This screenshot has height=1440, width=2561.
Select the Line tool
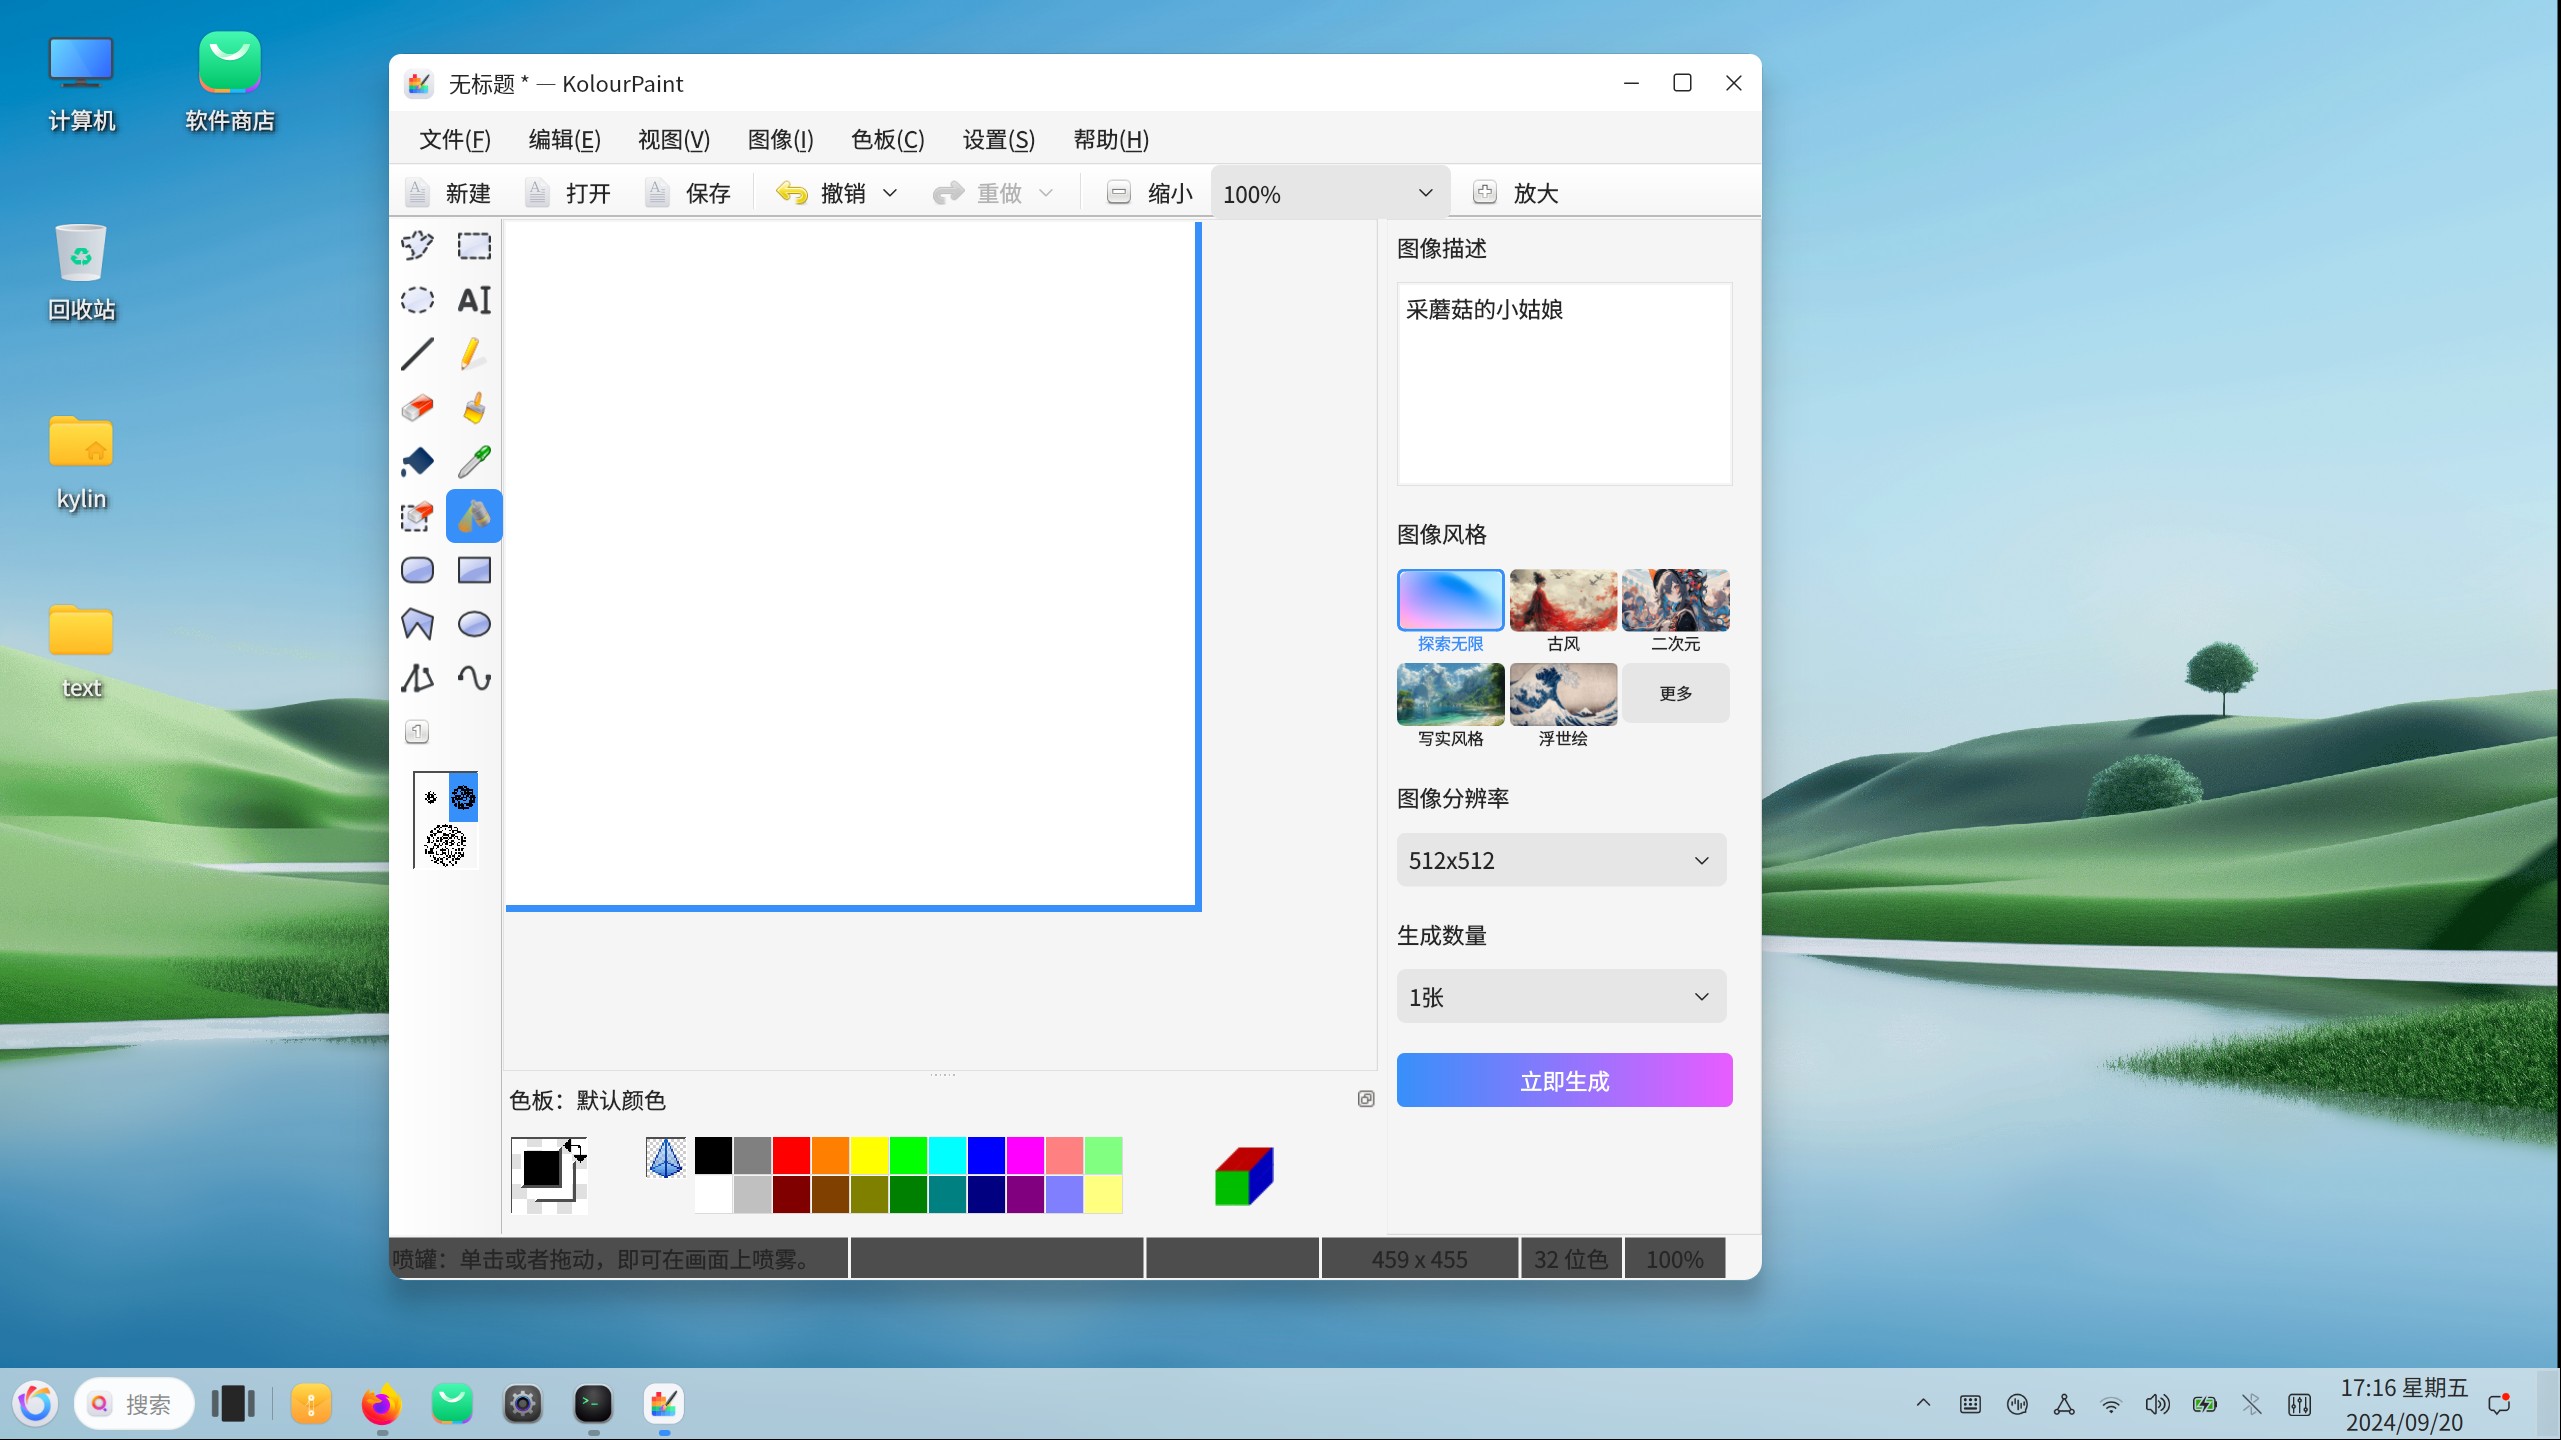pyautogui.click(x=417, y=354)
